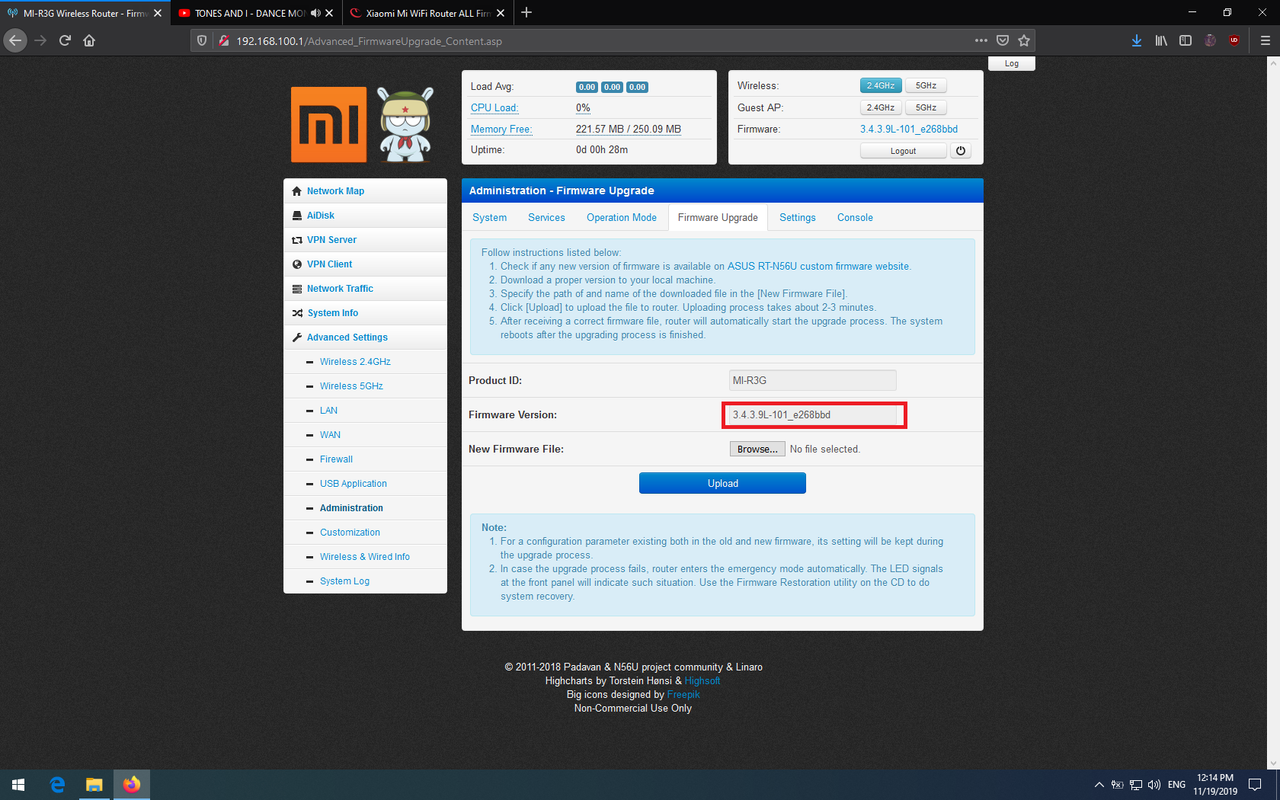Open Network Traffic in the sidebar
1280x800 pixels.
(365, 288)
